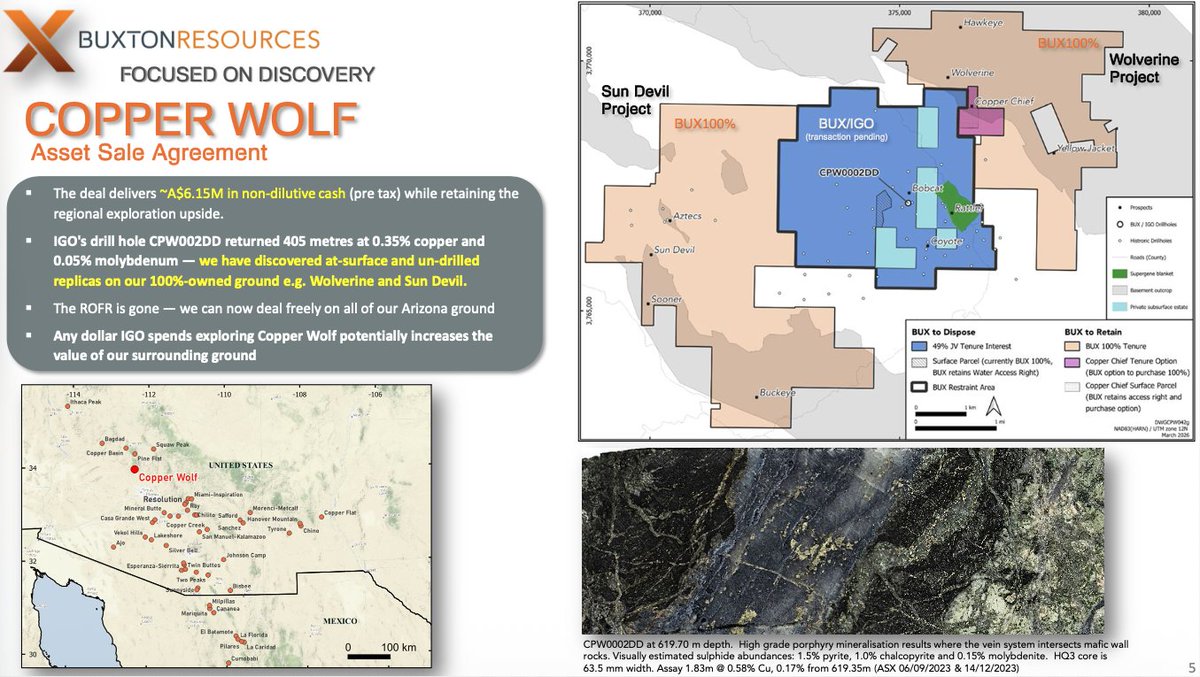This screenshot has height=677, width=1200.
Task: Click the Buckeye prospect label
Action: click(778, 394)
